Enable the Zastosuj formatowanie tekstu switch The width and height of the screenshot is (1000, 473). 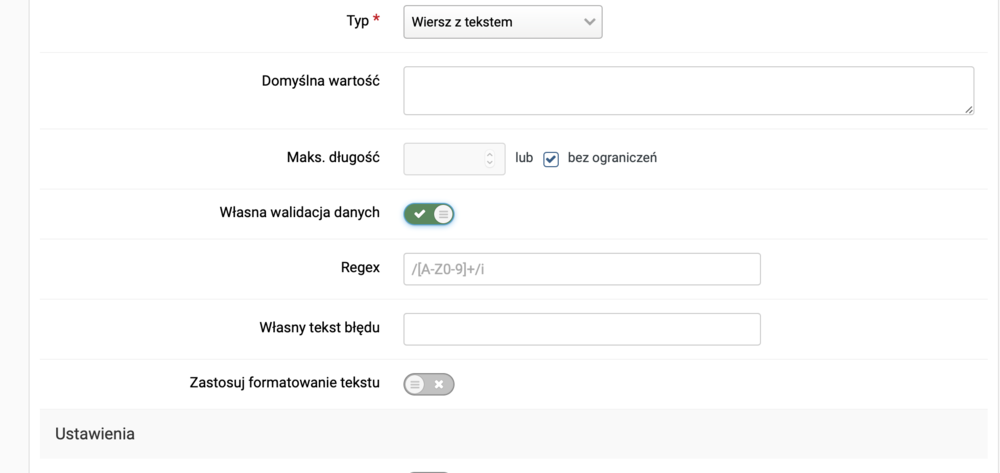pyautogui.click(x=429, y=384)
